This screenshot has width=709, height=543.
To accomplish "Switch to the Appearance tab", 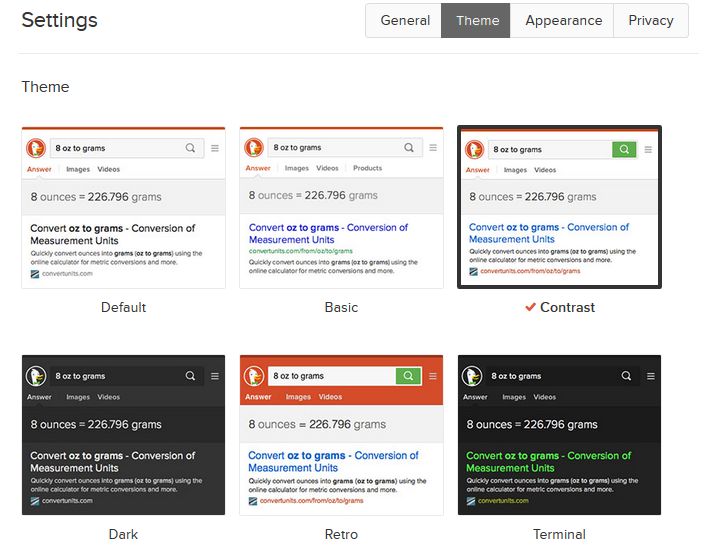I will [563, 21].
